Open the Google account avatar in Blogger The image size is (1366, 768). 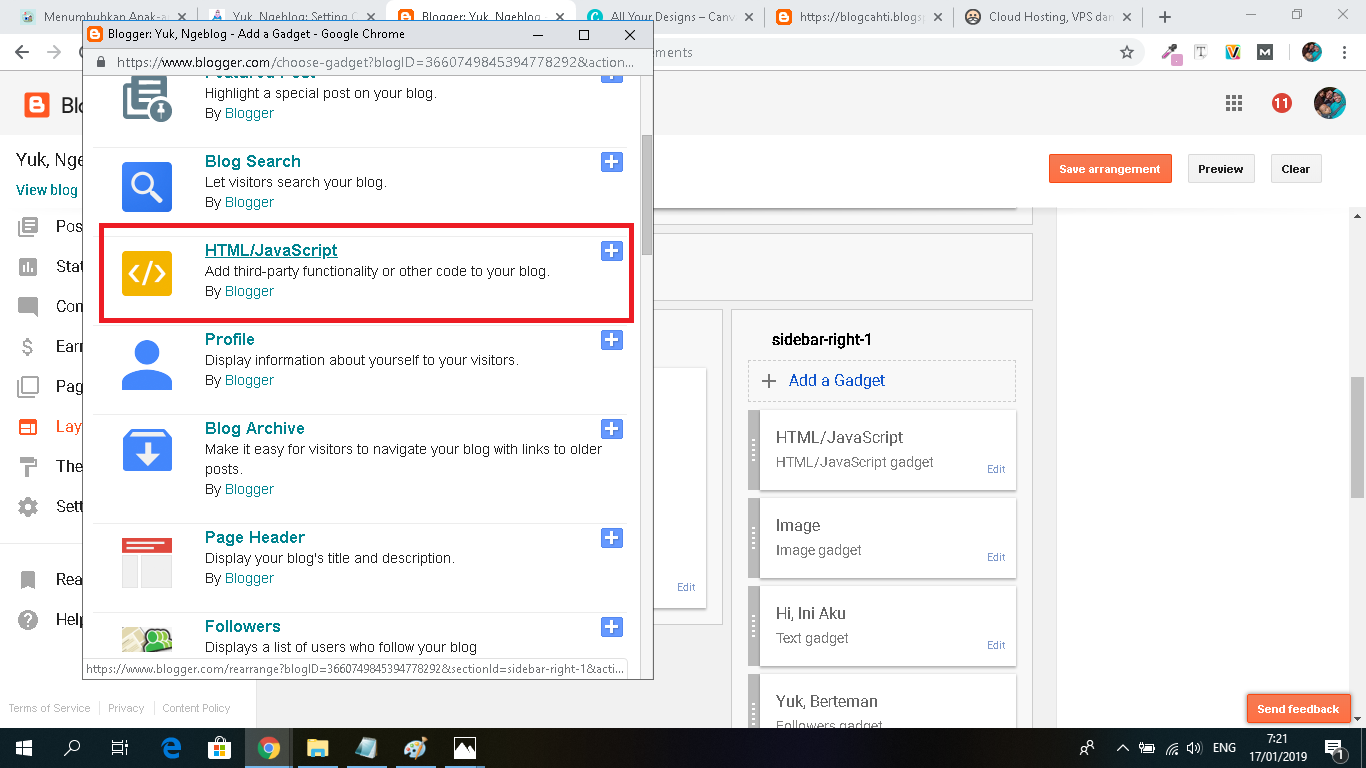click(x=1330, y=103)
